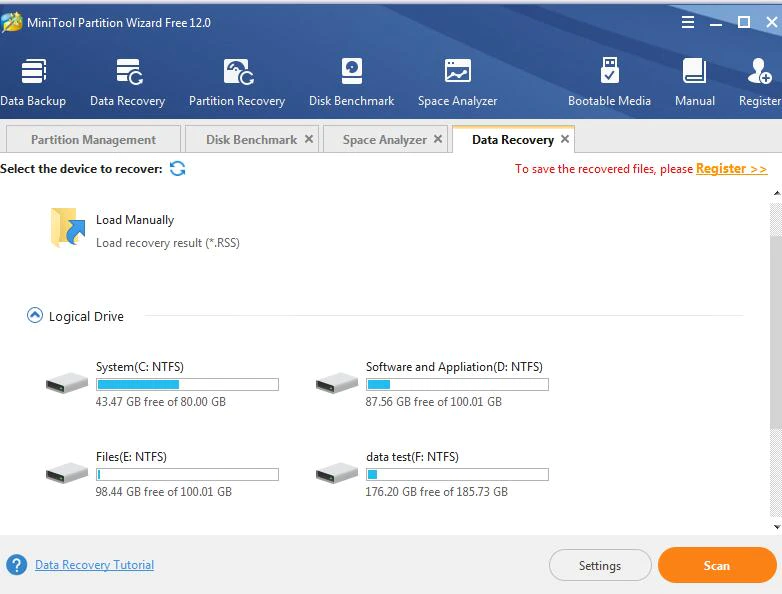Click '176.20 GB free of 185.73 GB' text
Viewport: 782px width, 594px height.
(x=436, y=491)
